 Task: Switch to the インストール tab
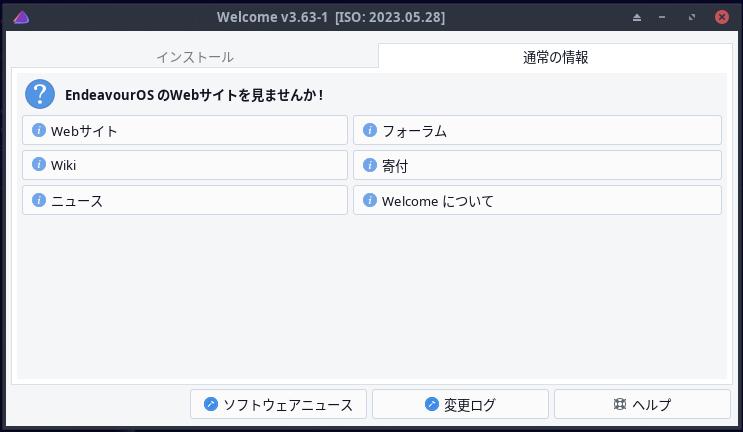click(195, 57)
